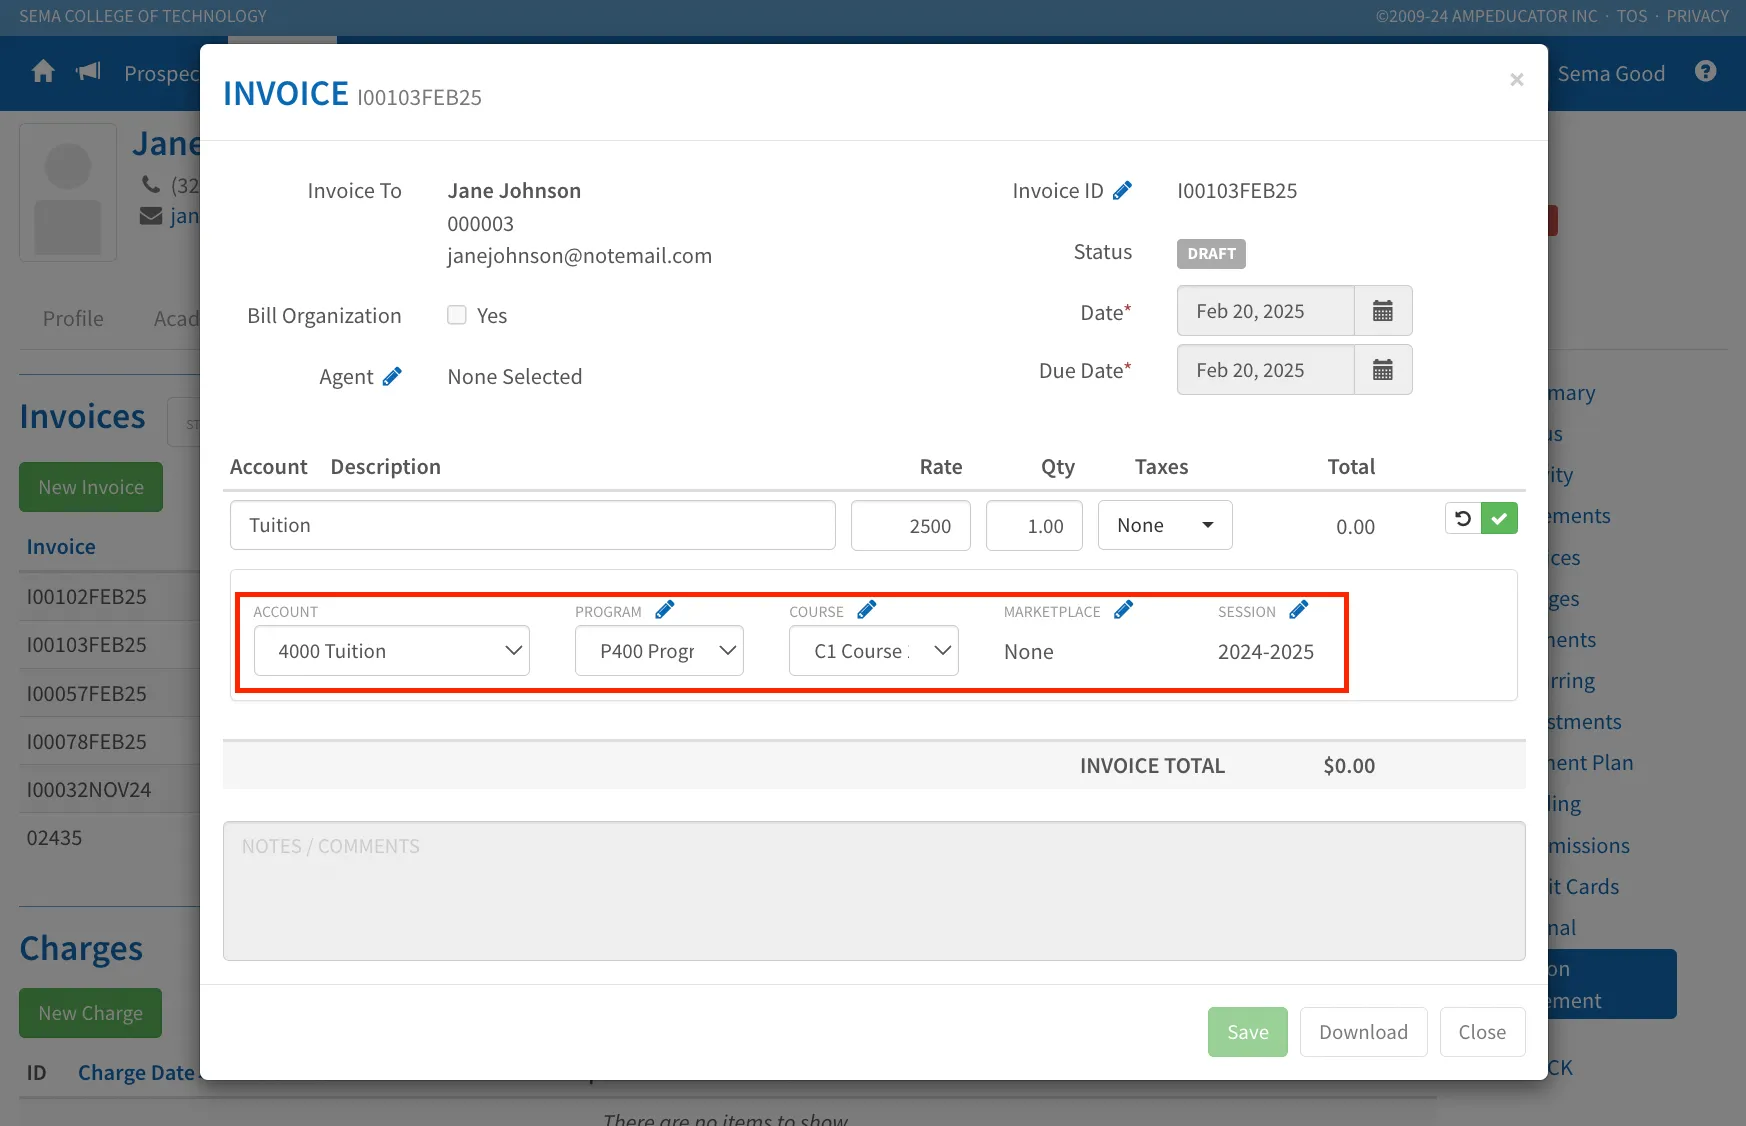
Task: Click the Save button
Action: 1248,1032
